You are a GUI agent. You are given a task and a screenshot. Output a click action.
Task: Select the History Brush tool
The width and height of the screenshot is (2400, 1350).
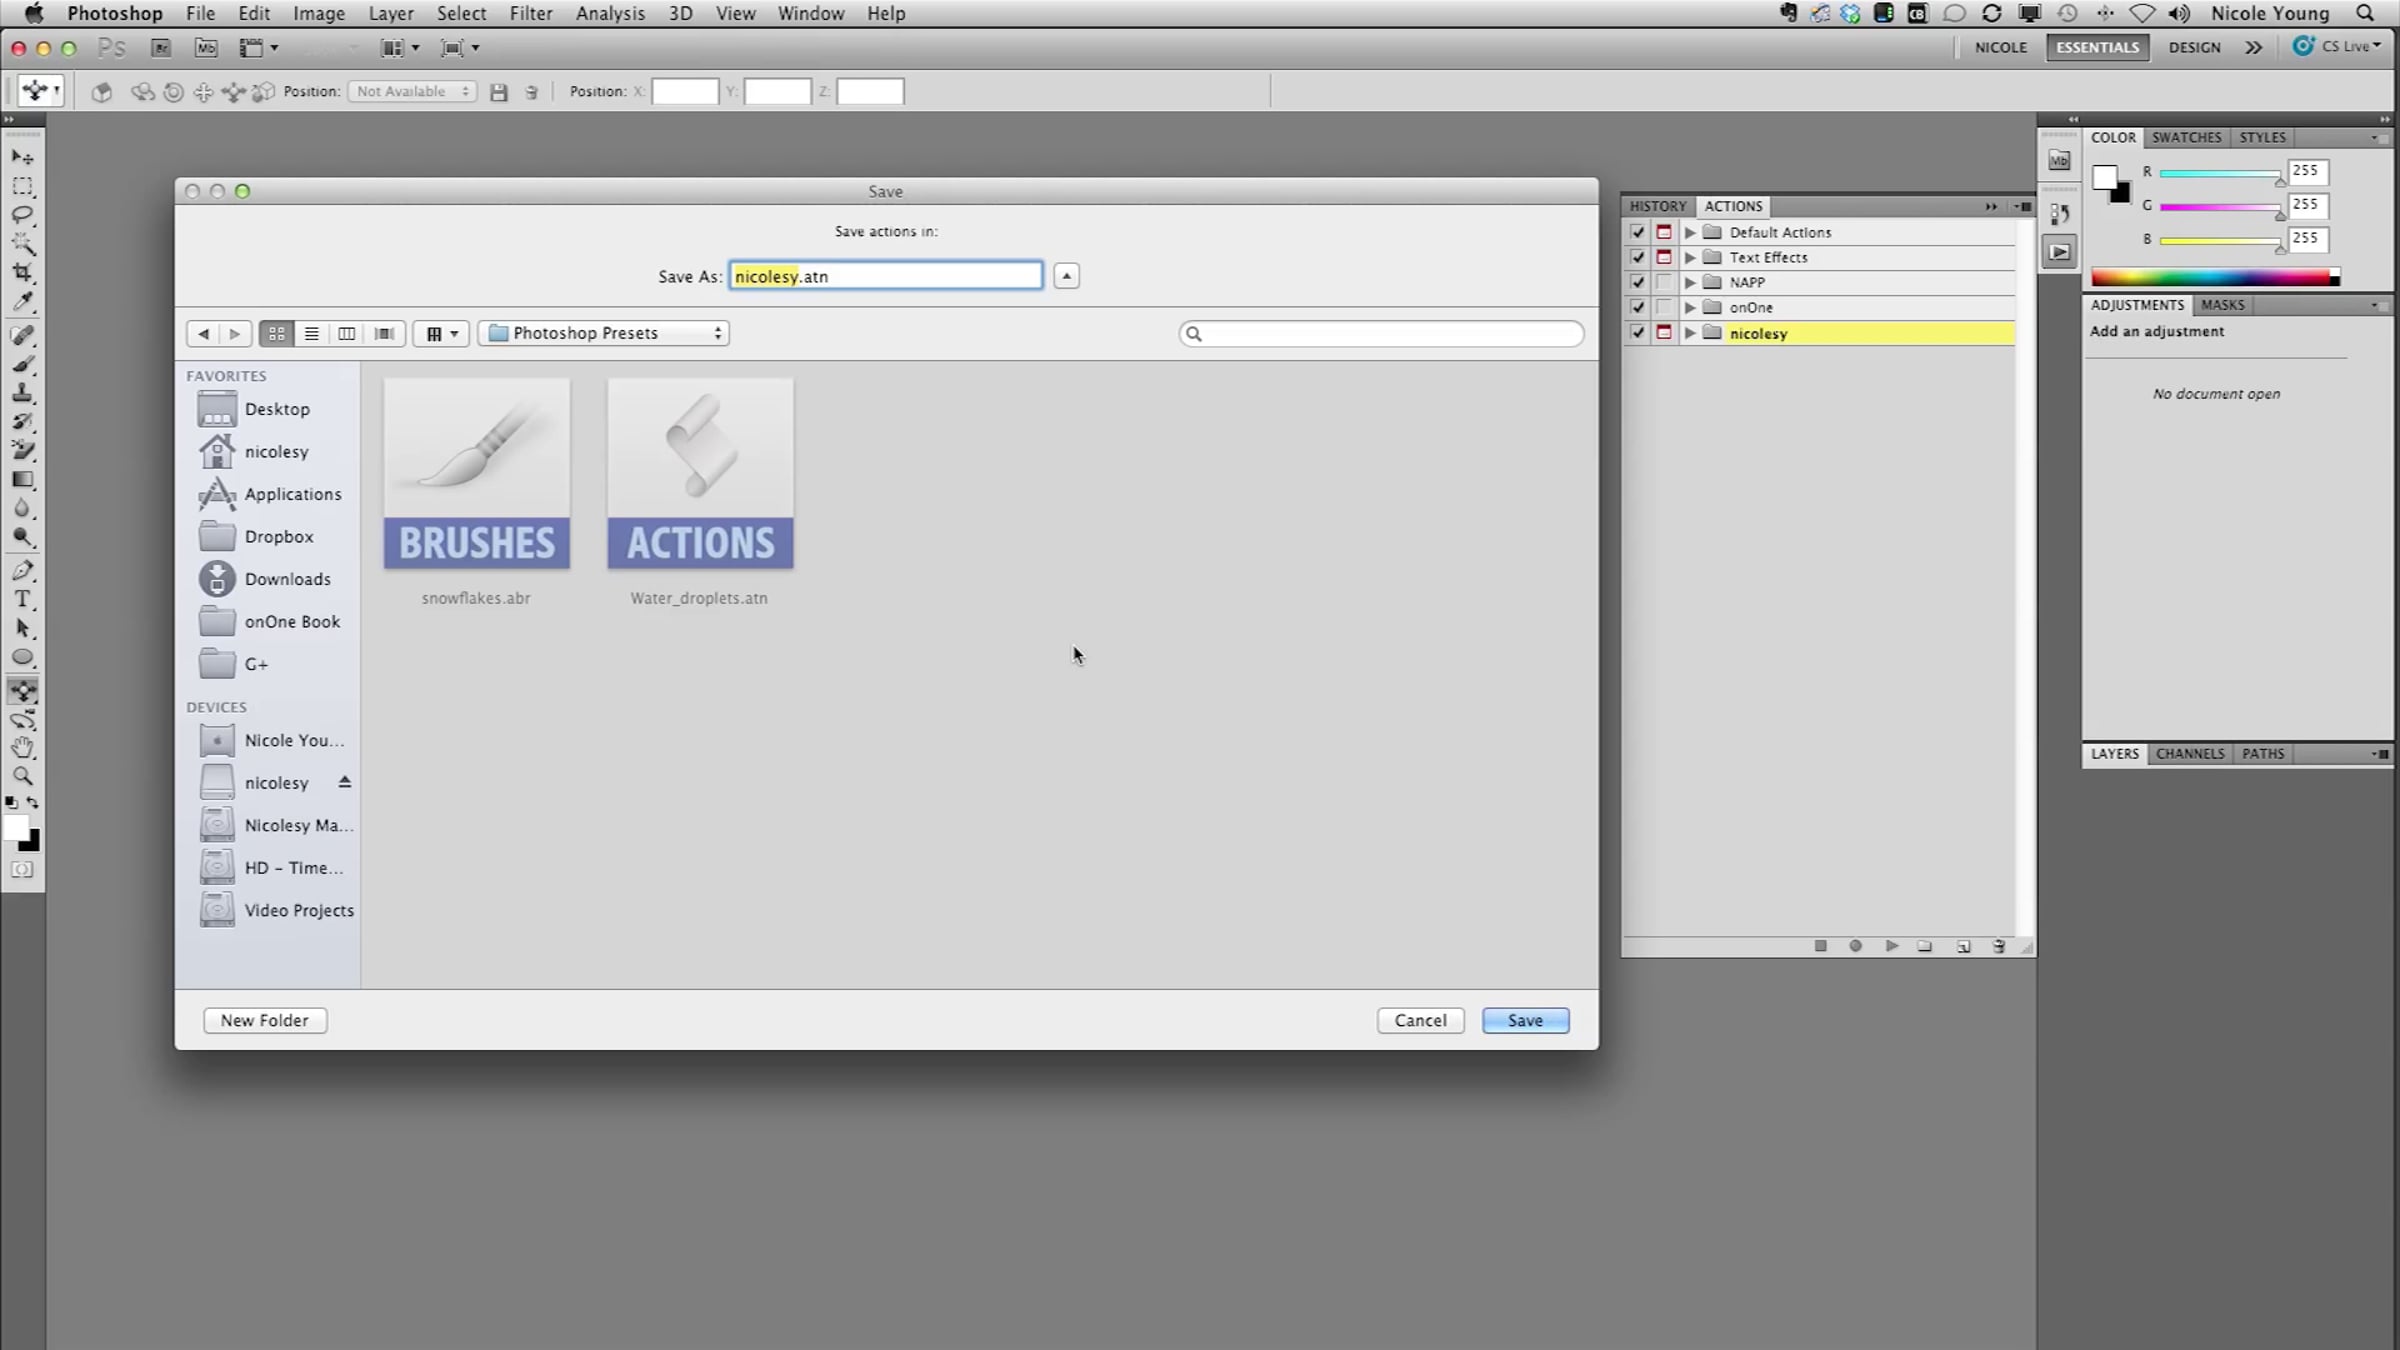click(x=22, y=422)
